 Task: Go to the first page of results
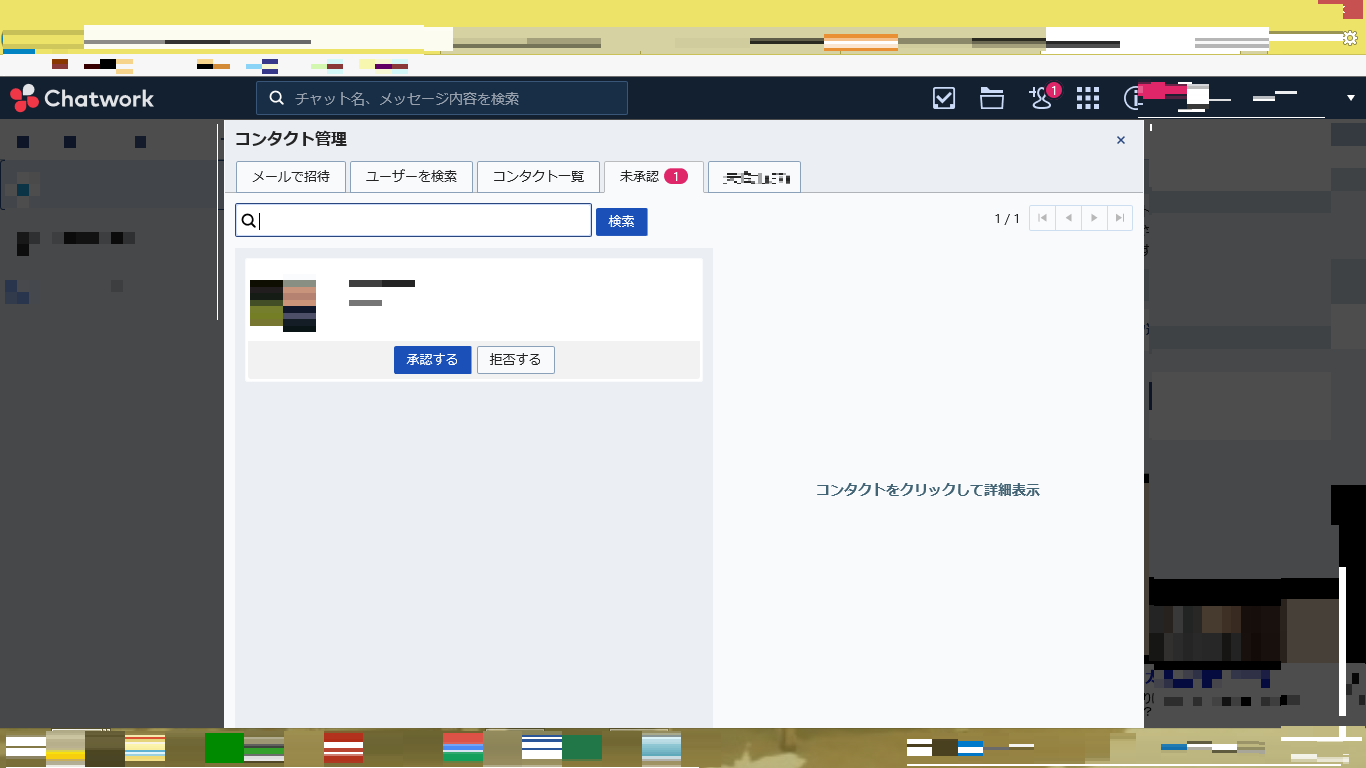pyautogui.click(x=1043, y=218)
